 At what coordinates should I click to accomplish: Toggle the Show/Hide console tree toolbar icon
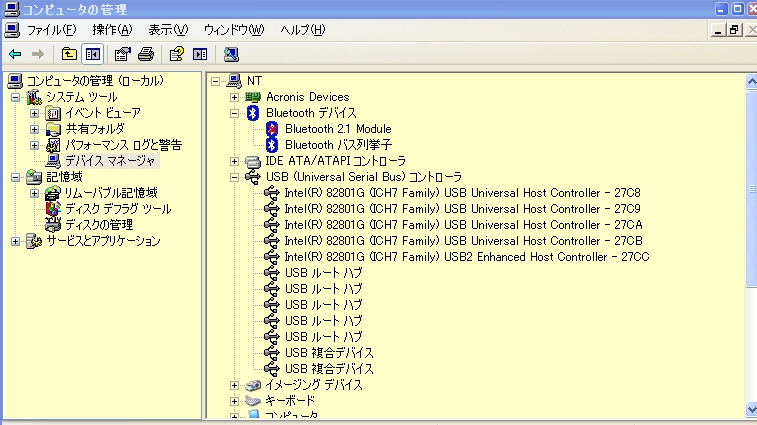tap(93, 54)
